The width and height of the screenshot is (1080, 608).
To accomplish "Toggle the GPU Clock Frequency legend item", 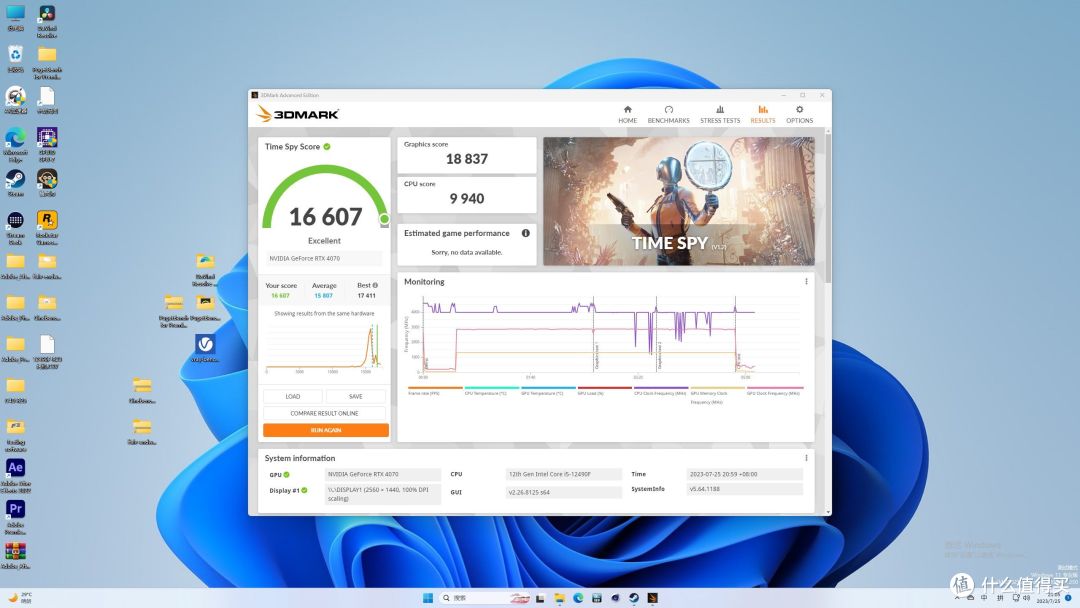I will tap(775, 390).
